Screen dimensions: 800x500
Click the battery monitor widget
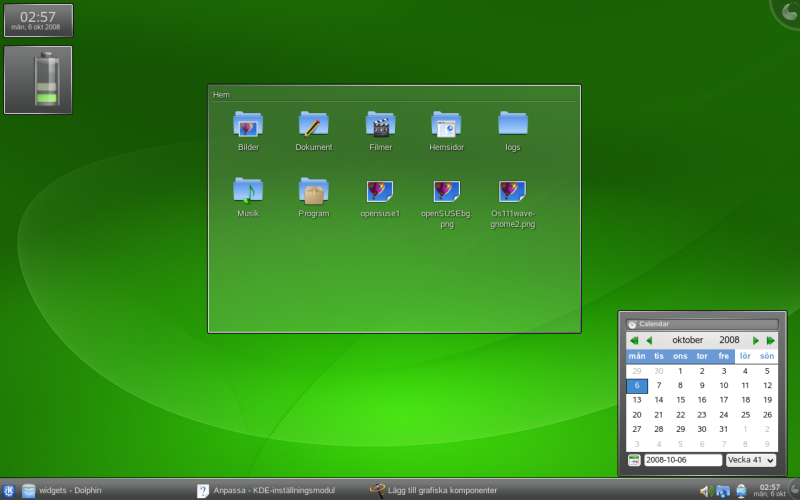[x=38, y=80]
